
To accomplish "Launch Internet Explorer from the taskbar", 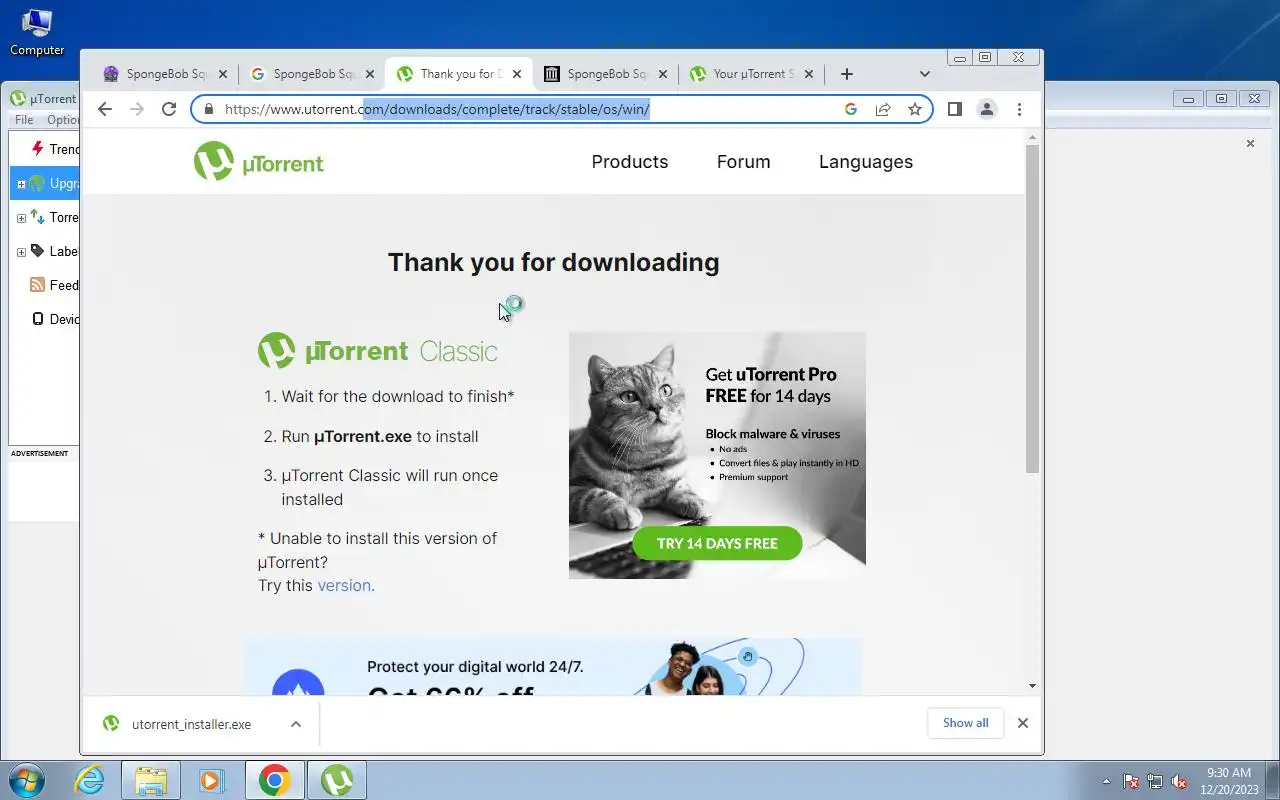I will (x=90, y=780).
